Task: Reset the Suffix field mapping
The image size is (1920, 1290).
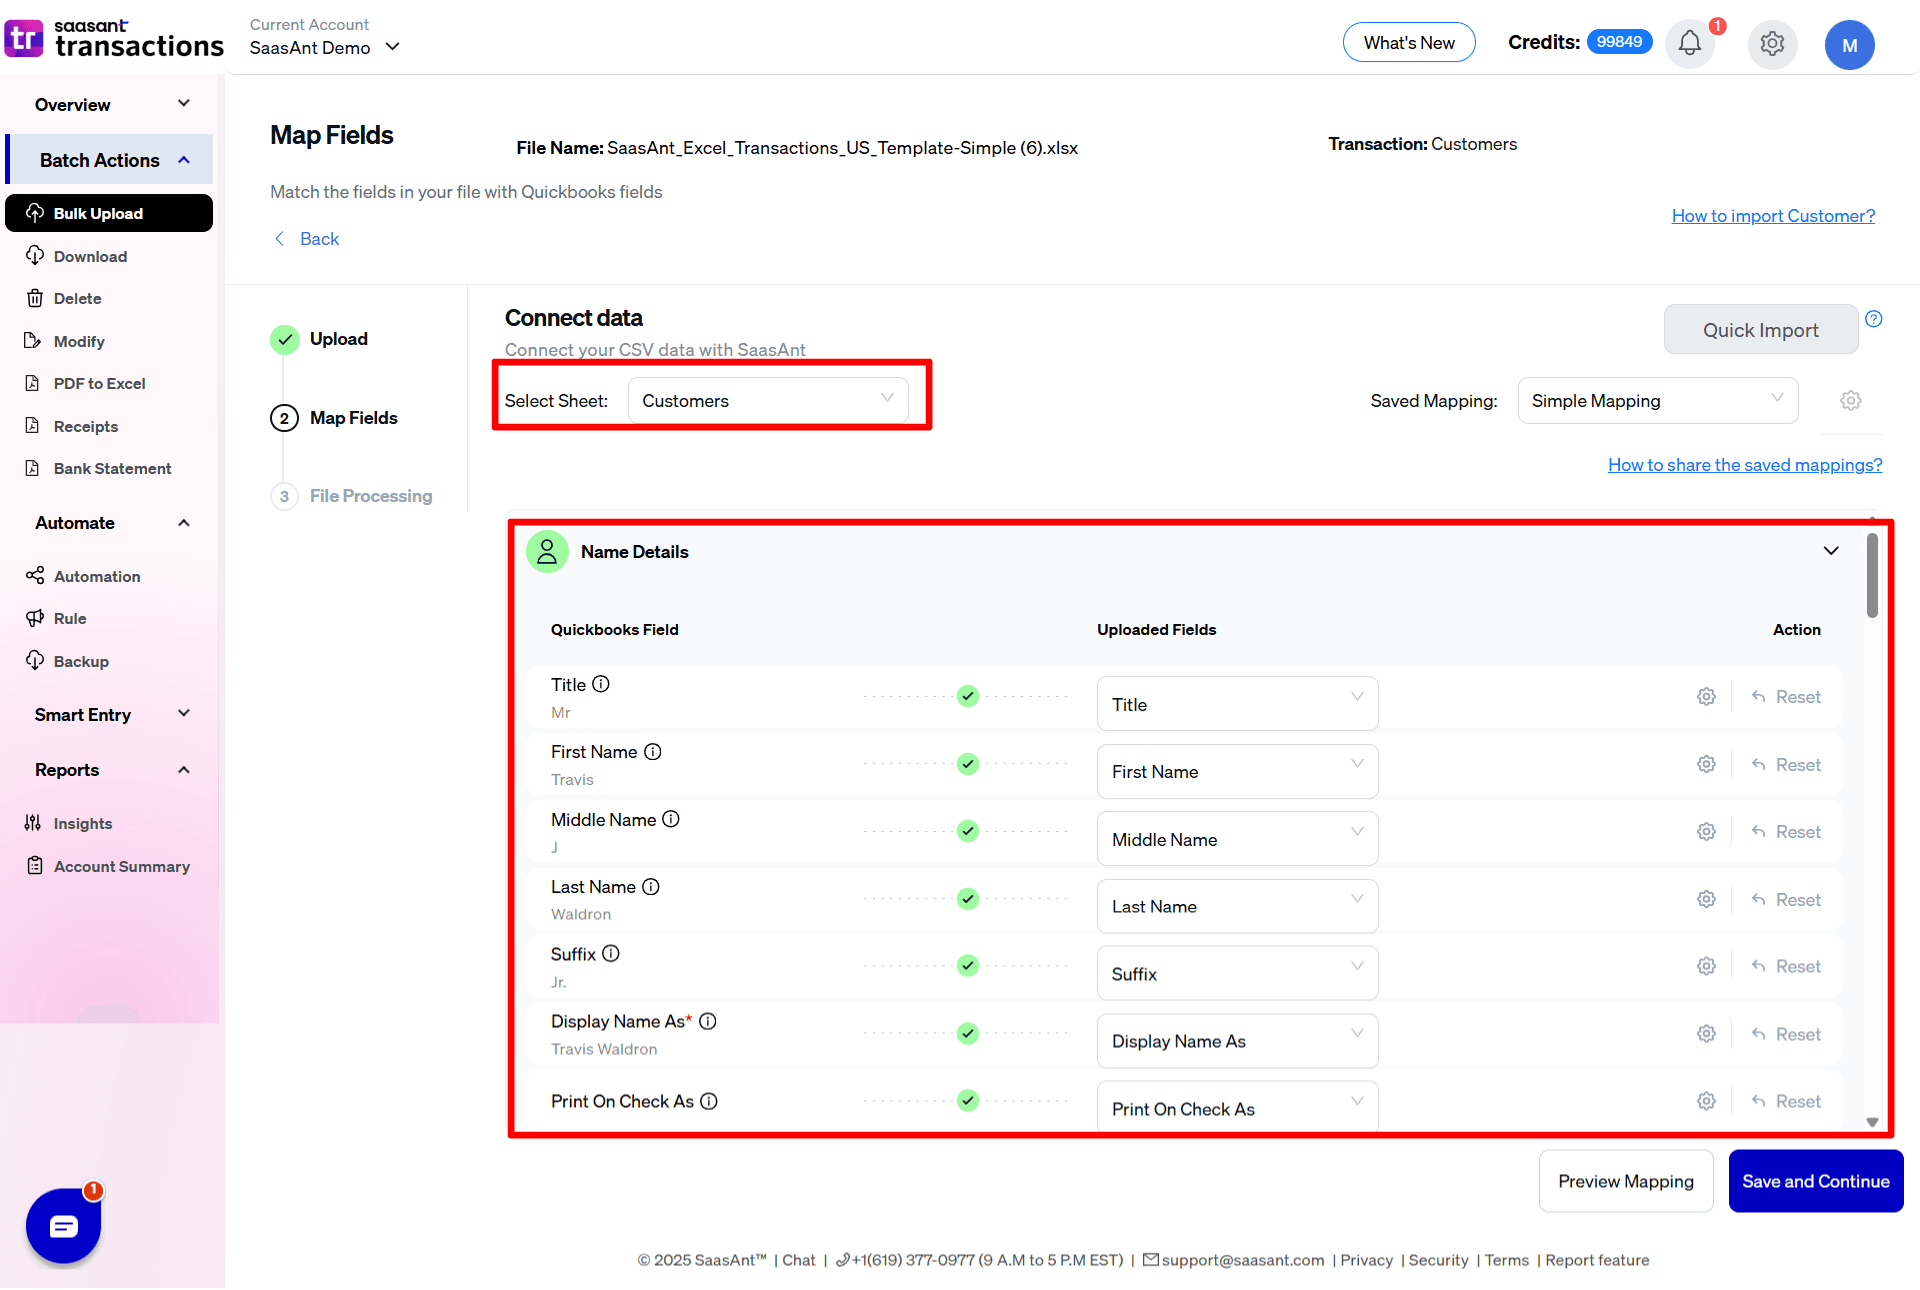Action: (x=1786, y=967)
